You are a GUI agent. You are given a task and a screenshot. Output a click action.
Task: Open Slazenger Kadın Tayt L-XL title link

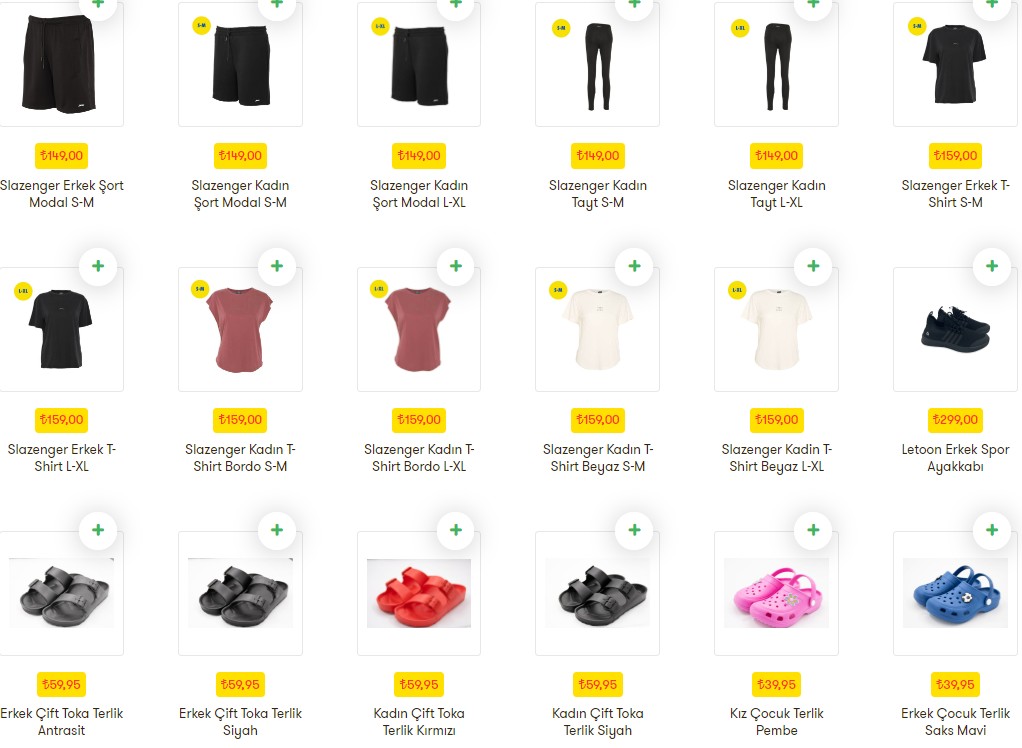click(776, 194)
